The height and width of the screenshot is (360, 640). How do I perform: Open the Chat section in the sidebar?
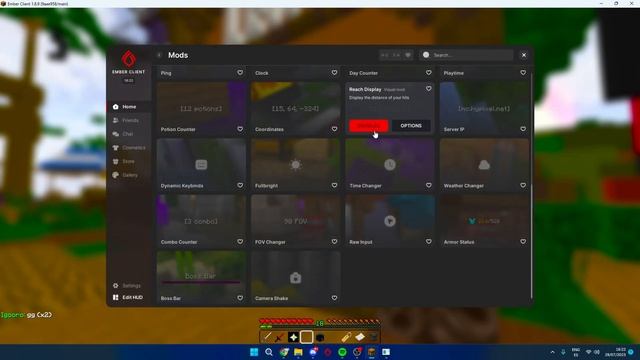pyautogui.click(x=129, y=134)
